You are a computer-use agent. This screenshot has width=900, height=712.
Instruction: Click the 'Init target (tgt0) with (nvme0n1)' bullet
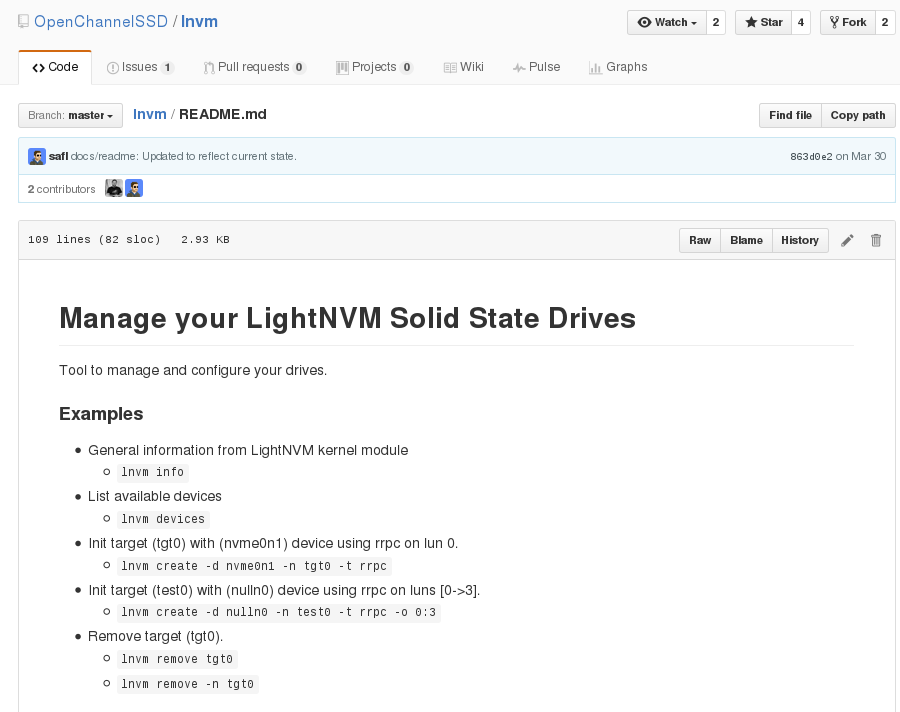click(273, 543)
